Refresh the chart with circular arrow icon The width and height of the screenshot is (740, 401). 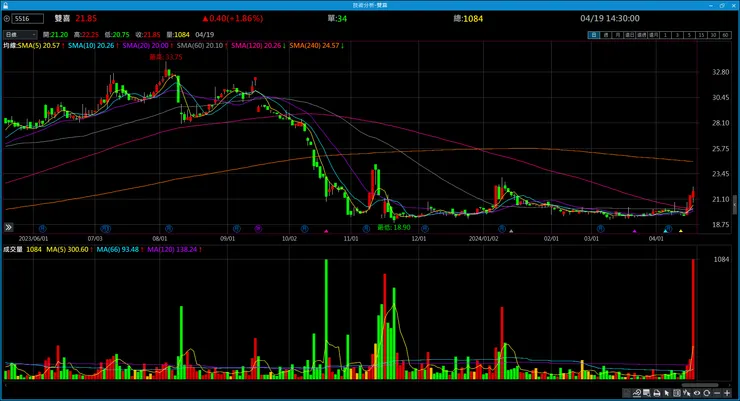(706, 393)
